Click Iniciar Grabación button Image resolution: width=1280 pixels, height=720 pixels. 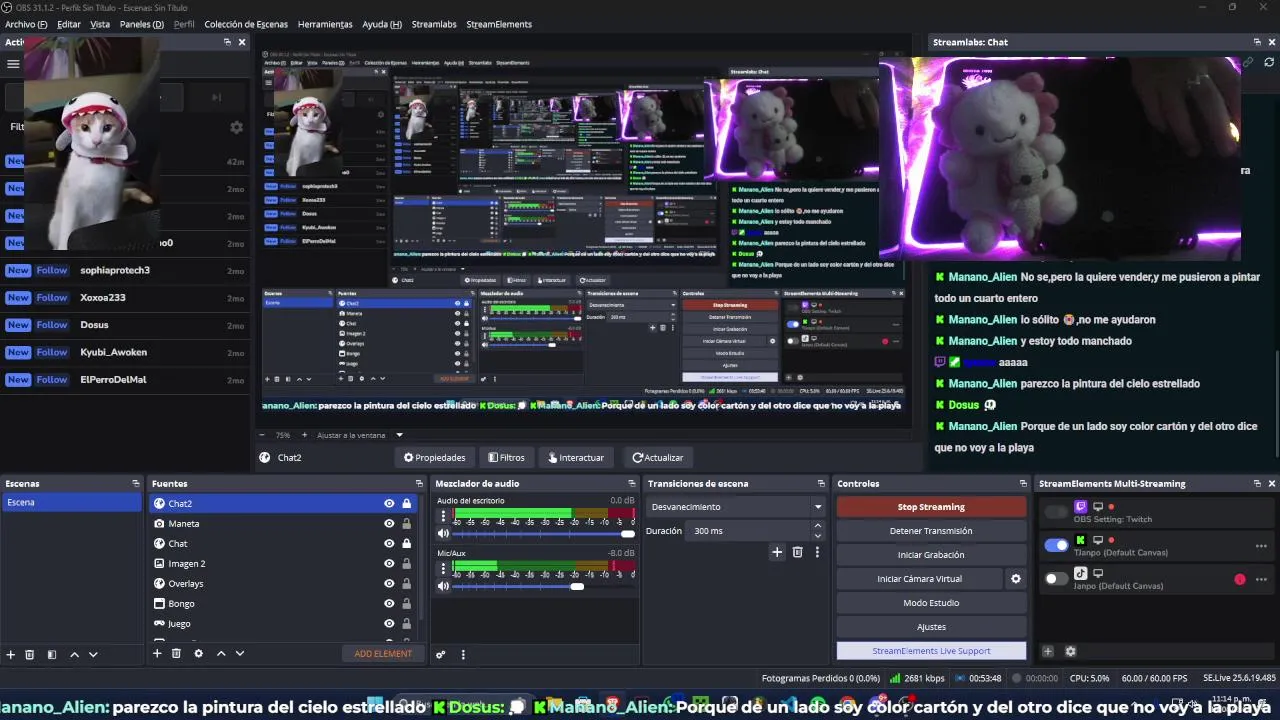tap(931, 555)
